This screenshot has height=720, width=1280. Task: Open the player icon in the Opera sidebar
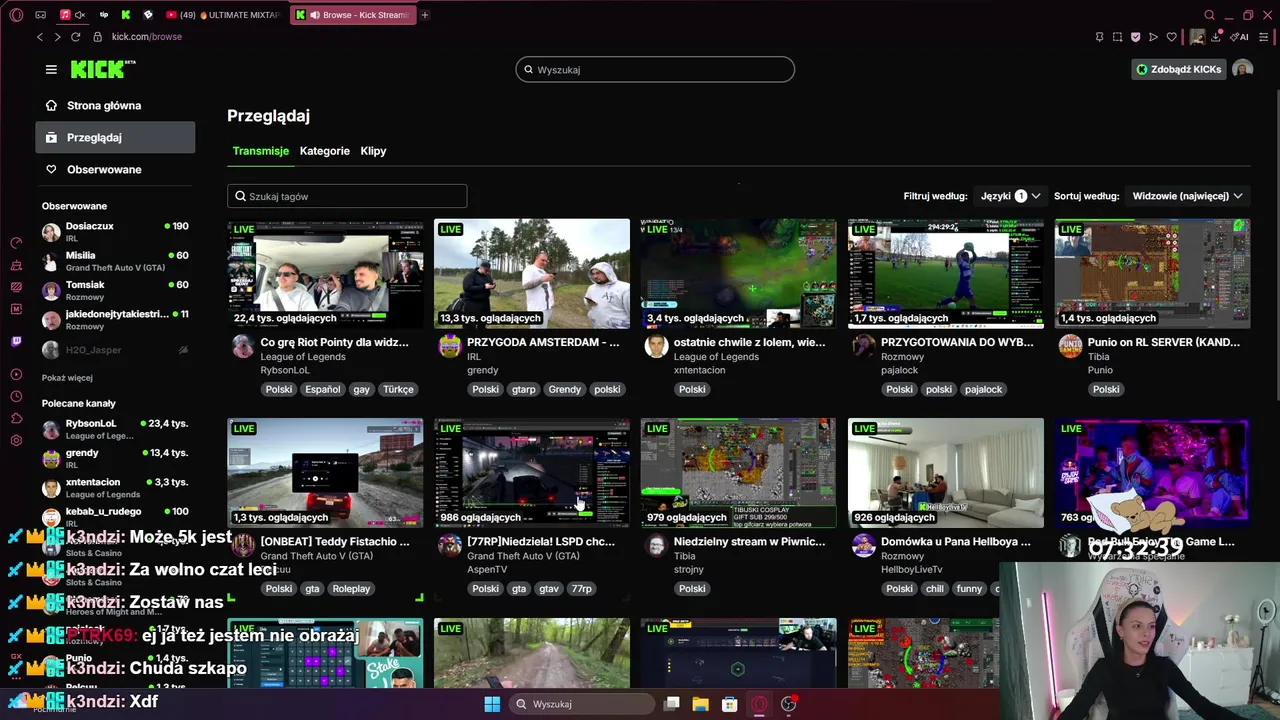coord(16,375)
